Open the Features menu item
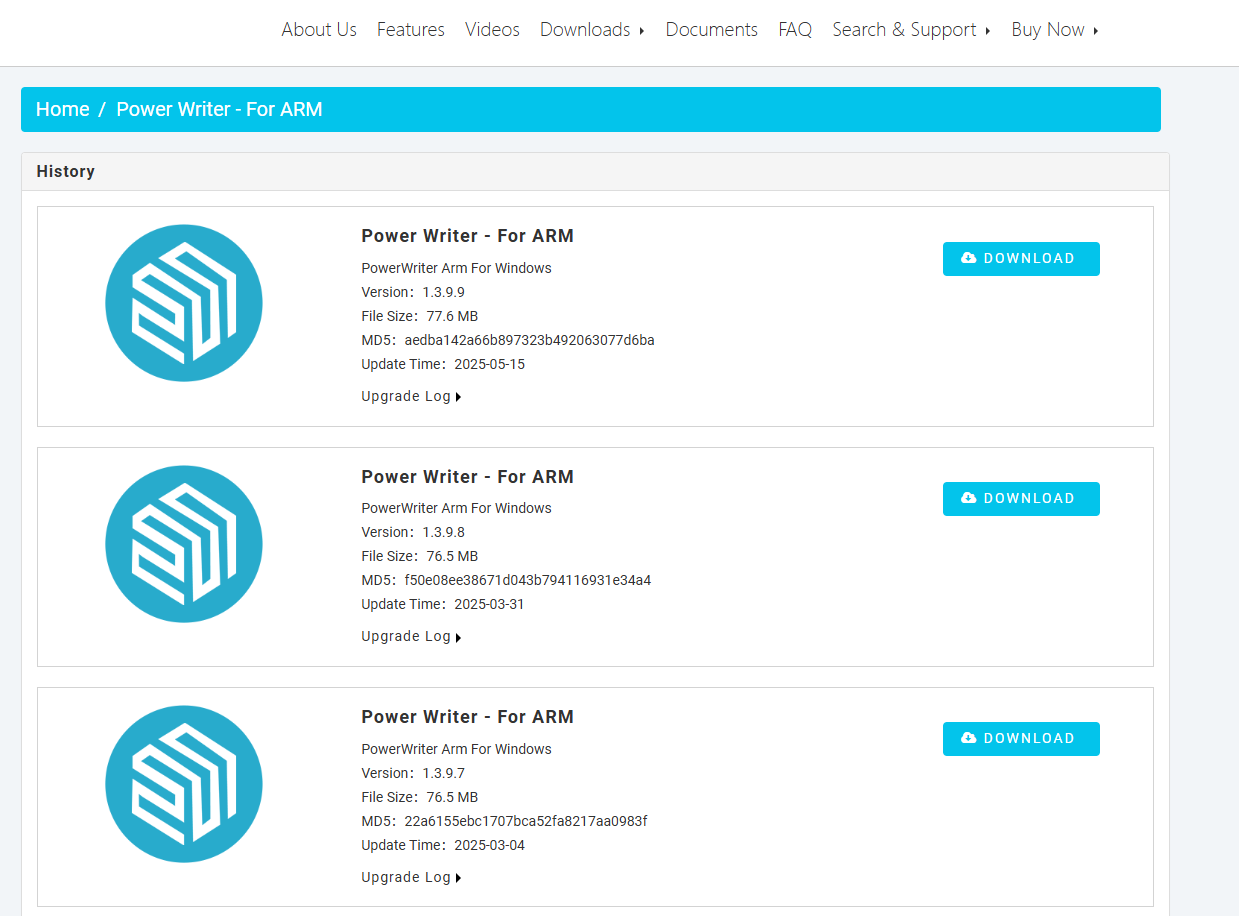Viewport: 1239px width, 916px height. coord(411,30)
